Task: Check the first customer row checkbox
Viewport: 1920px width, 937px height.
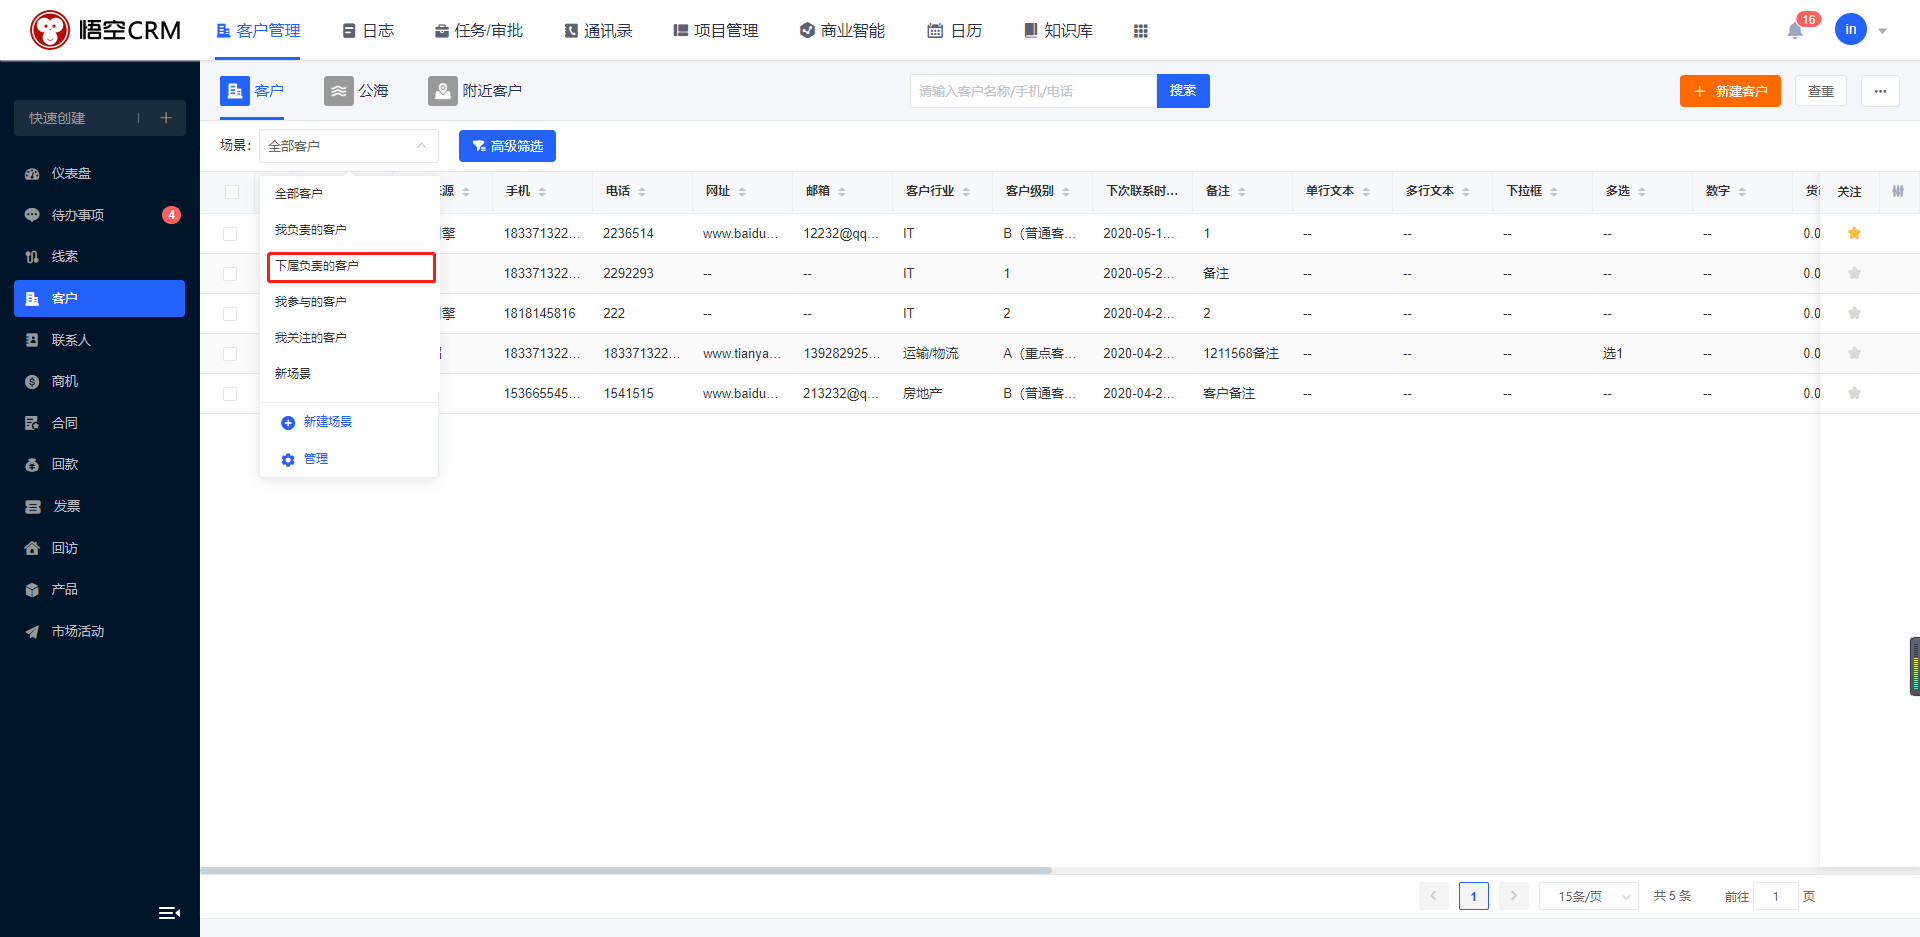Action: [x=230, y=234]
